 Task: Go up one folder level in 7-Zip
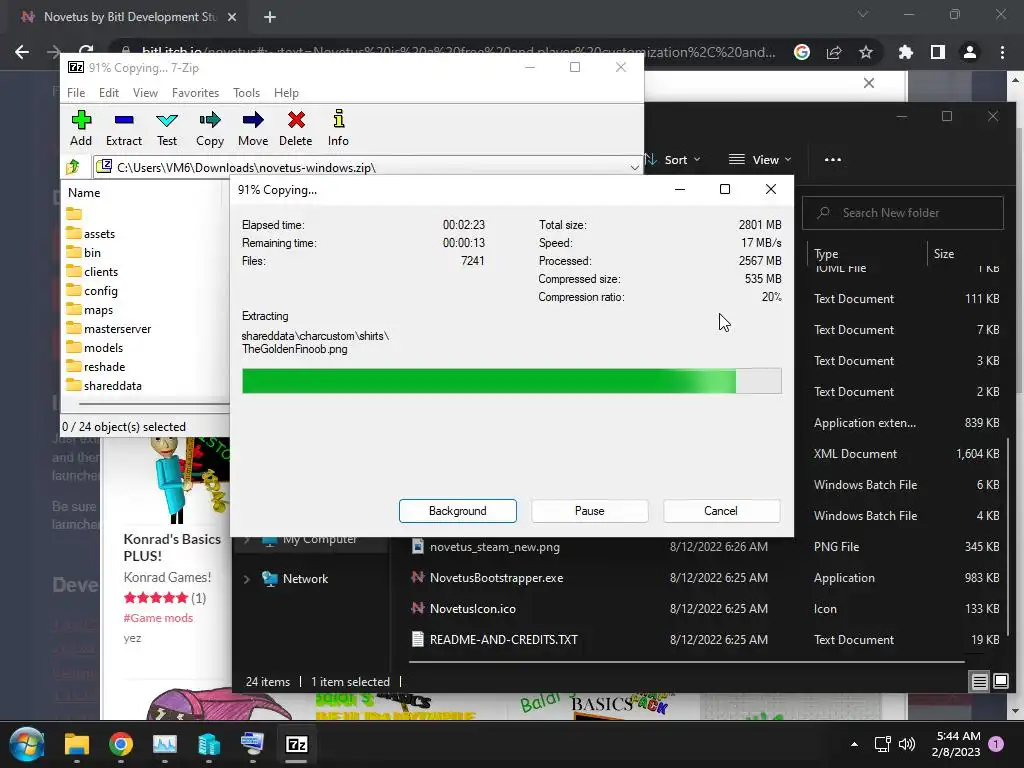[73, 167]
